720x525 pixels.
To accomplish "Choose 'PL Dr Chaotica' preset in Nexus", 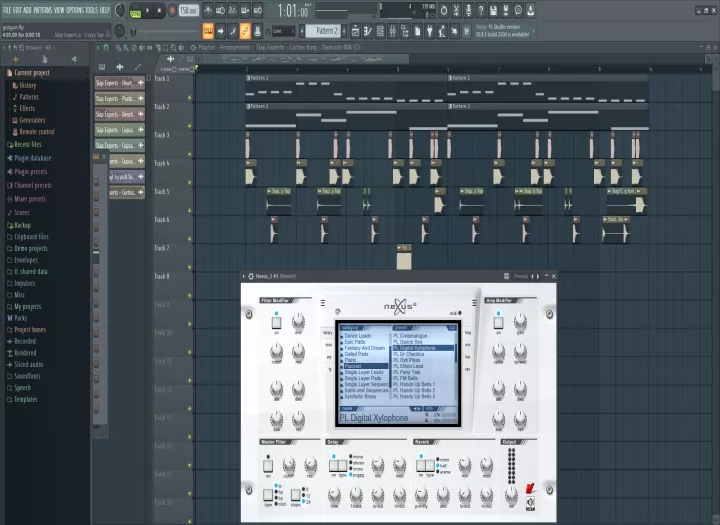I will coord(409,354).
